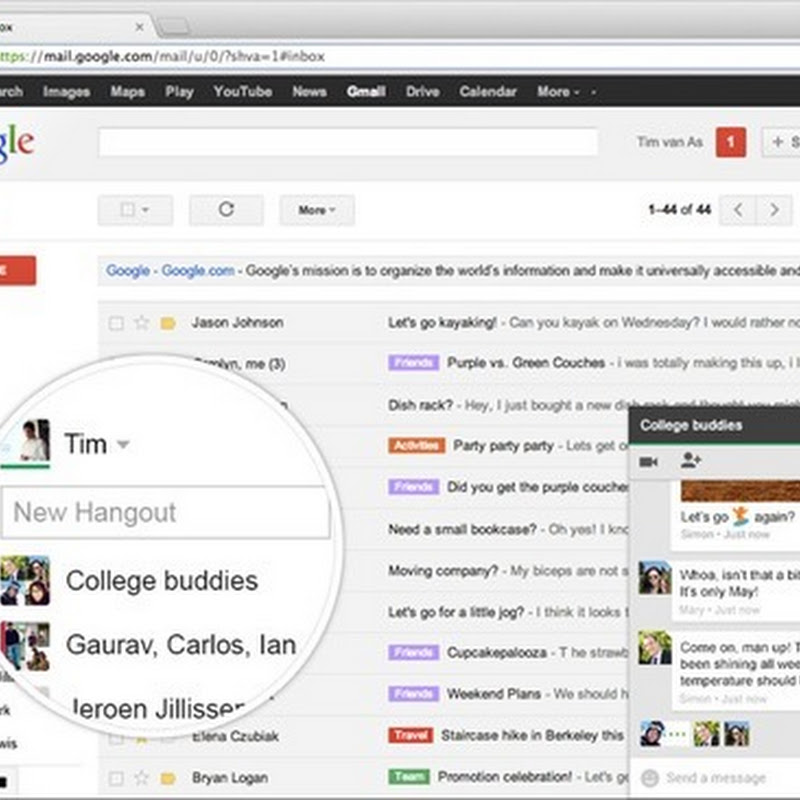The height and width of the screenshot is (800, 800).
Task: Go to newer messages with left arrow
Action: coord(738,210)
